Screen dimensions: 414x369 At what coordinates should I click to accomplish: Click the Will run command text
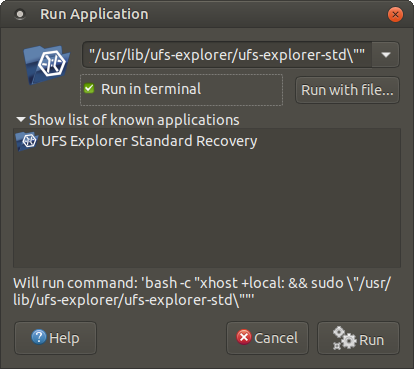point(202,291)
